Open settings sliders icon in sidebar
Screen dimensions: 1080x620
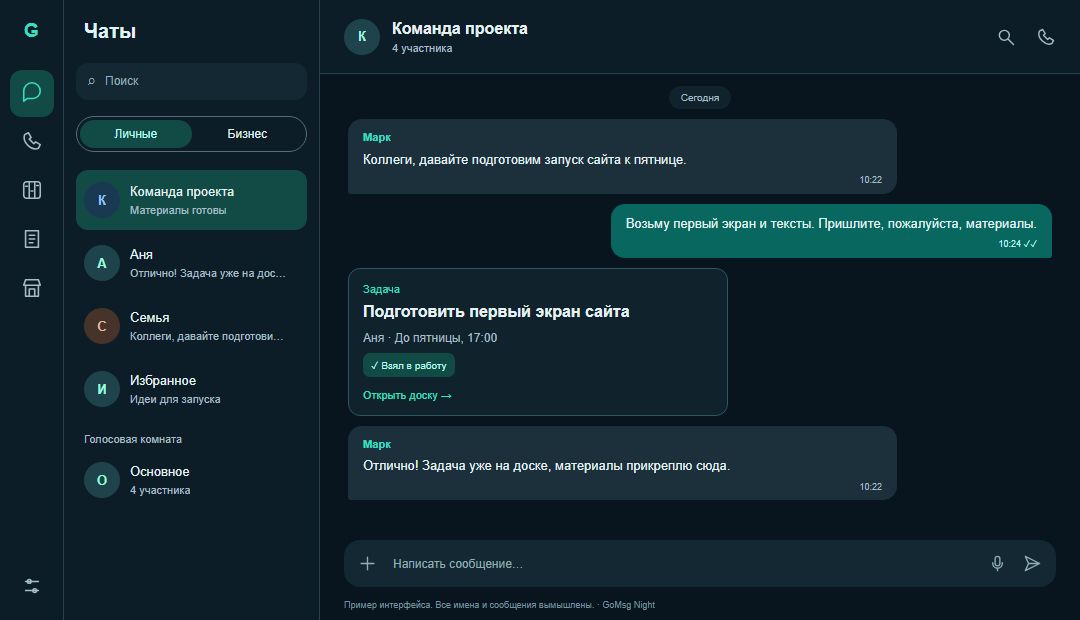pos(32,586)
